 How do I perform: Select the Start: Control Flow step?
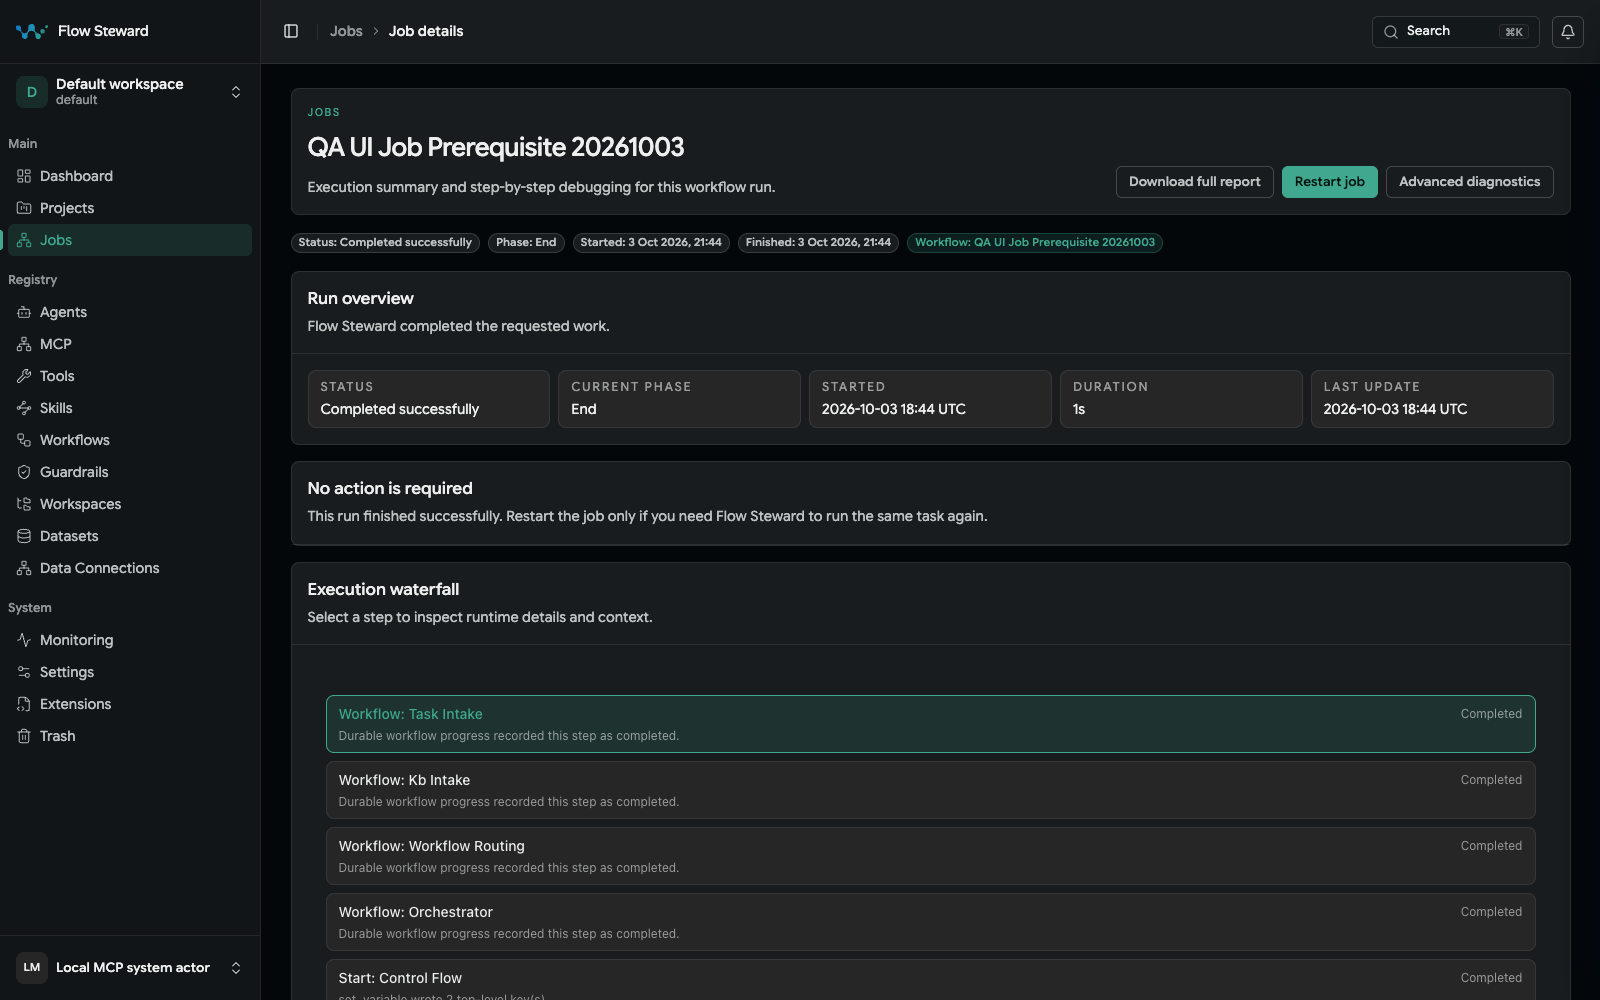point(930,980)
